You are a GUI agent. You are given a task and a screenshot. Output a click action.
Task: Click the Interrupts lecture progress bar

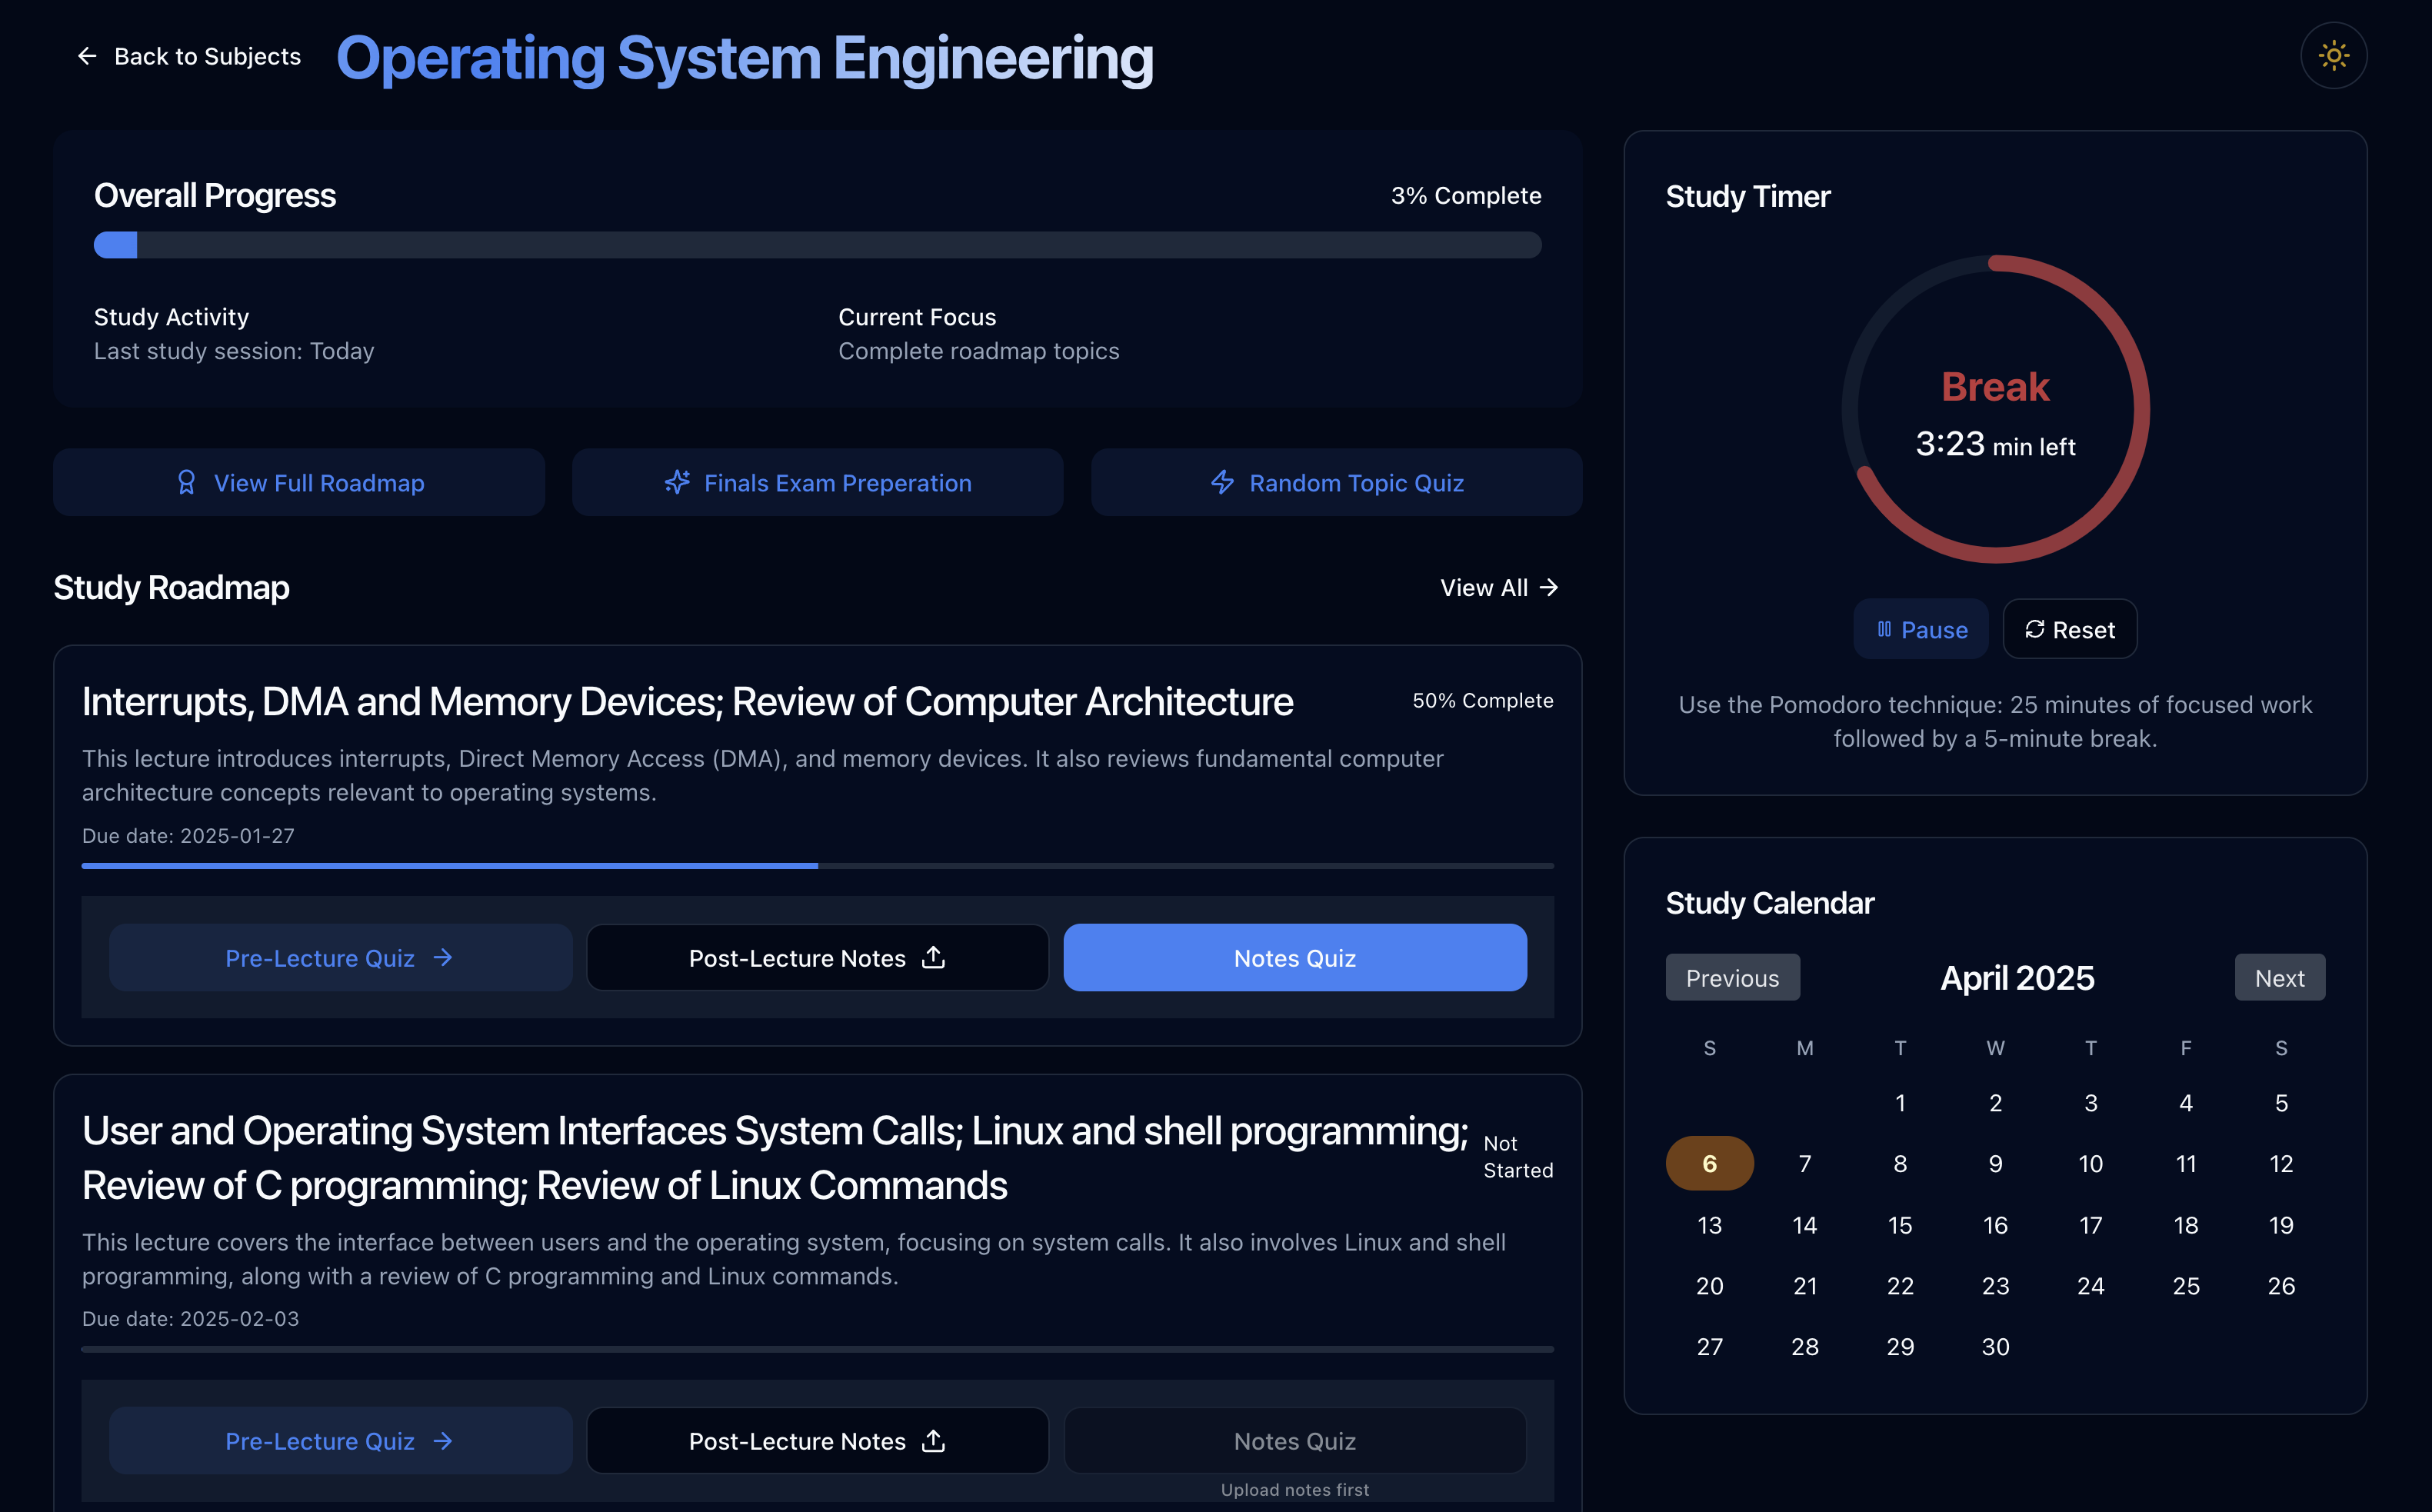pos(817,865)
